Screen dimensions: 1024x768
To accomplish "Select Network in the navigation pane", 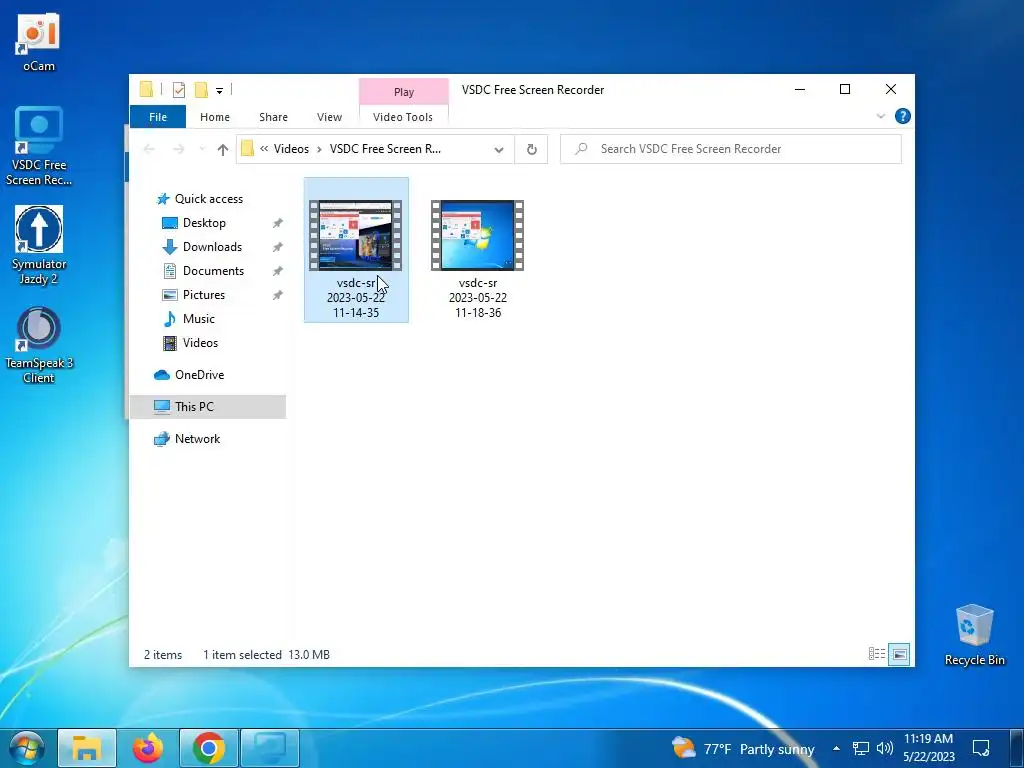I will pos(197,439).
